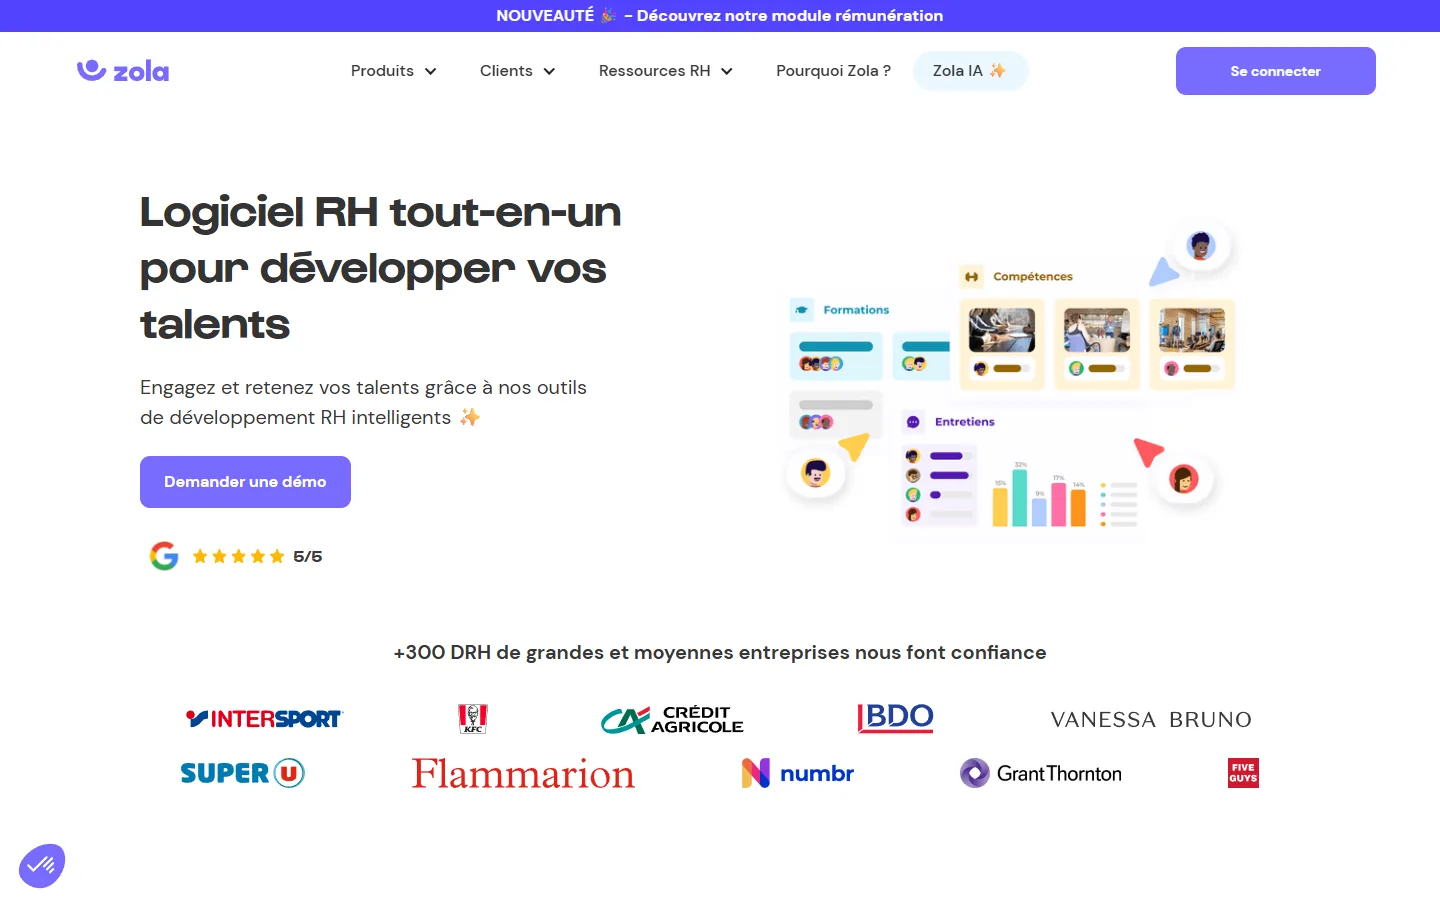The width and height of the screenshot is (1440, 900).
Task: Click the bar chart in illustration
Action: (x=1039, y=496)
